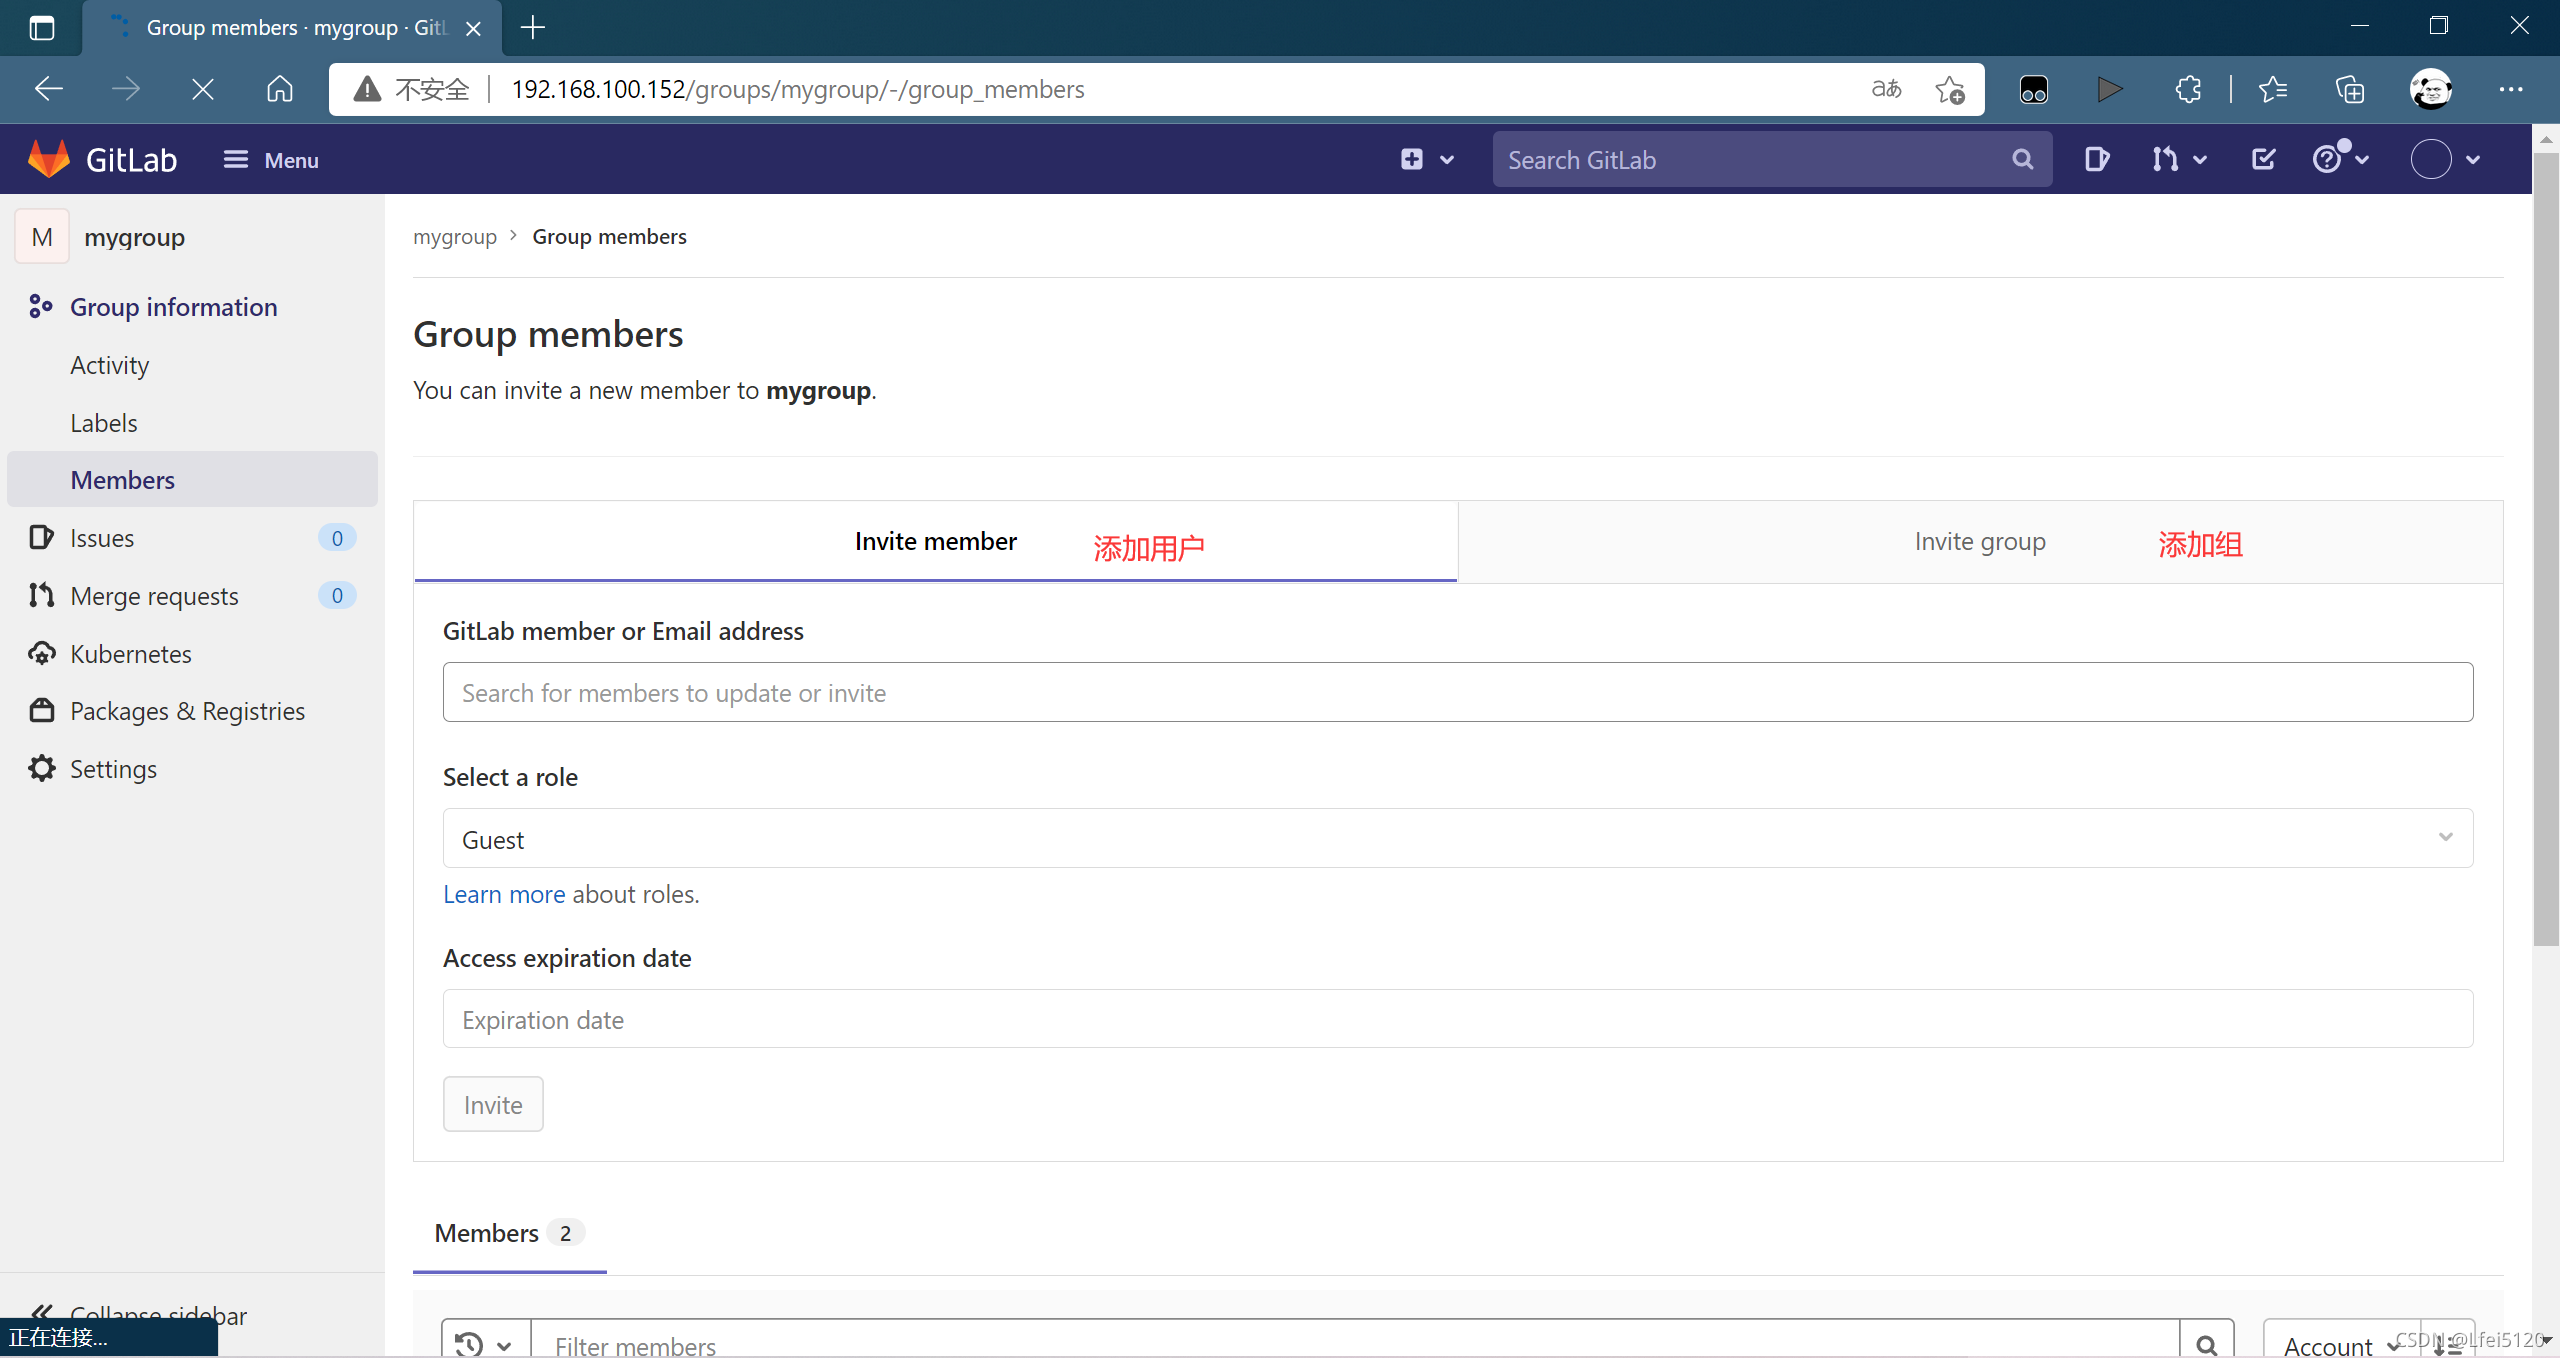Click the To-Do list icon in navbar
The width and height of the screenshot is (2560, 1358).
2263,159
